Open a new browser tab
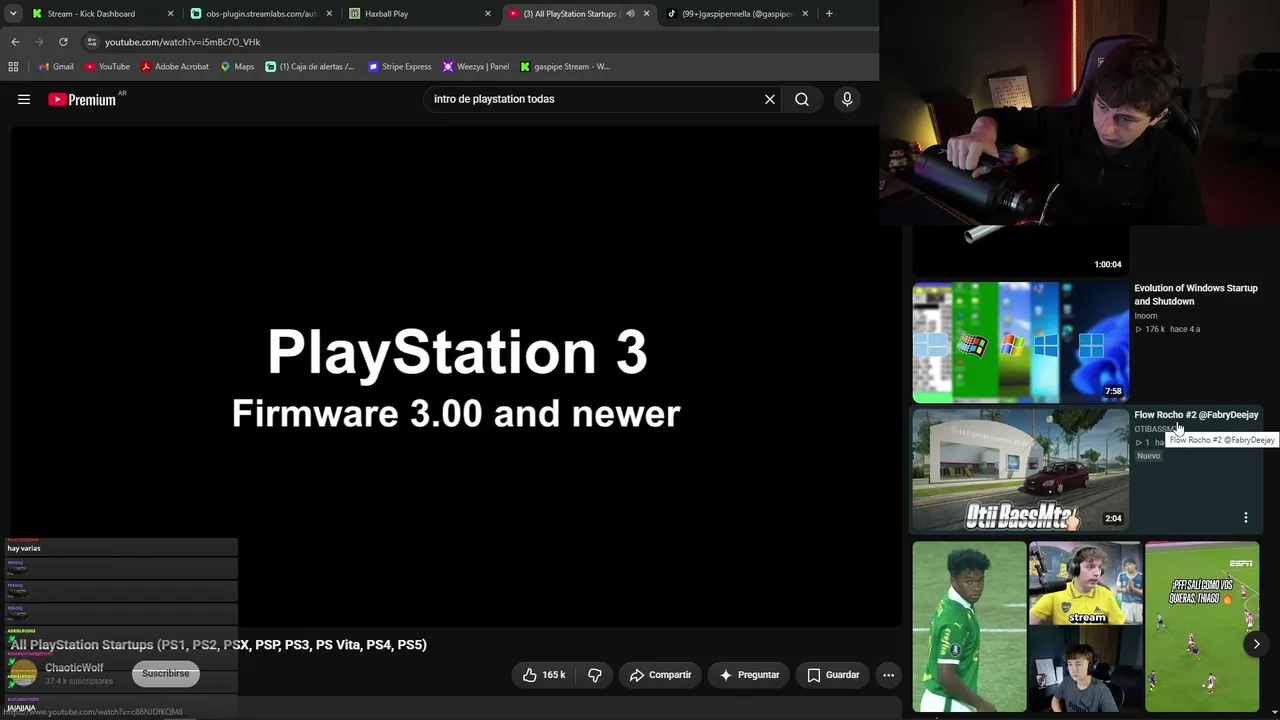 829,14
